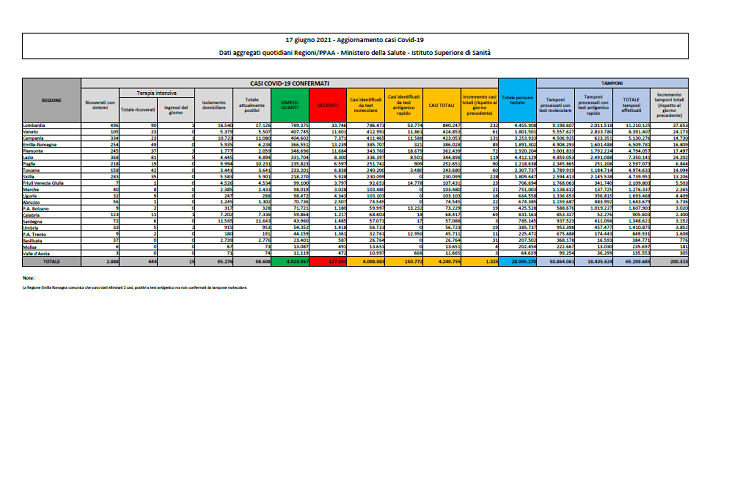This screenshot has height=480, width=740.
Task: Select the Ricoverati con sintomi header
Action: point(102,102)
